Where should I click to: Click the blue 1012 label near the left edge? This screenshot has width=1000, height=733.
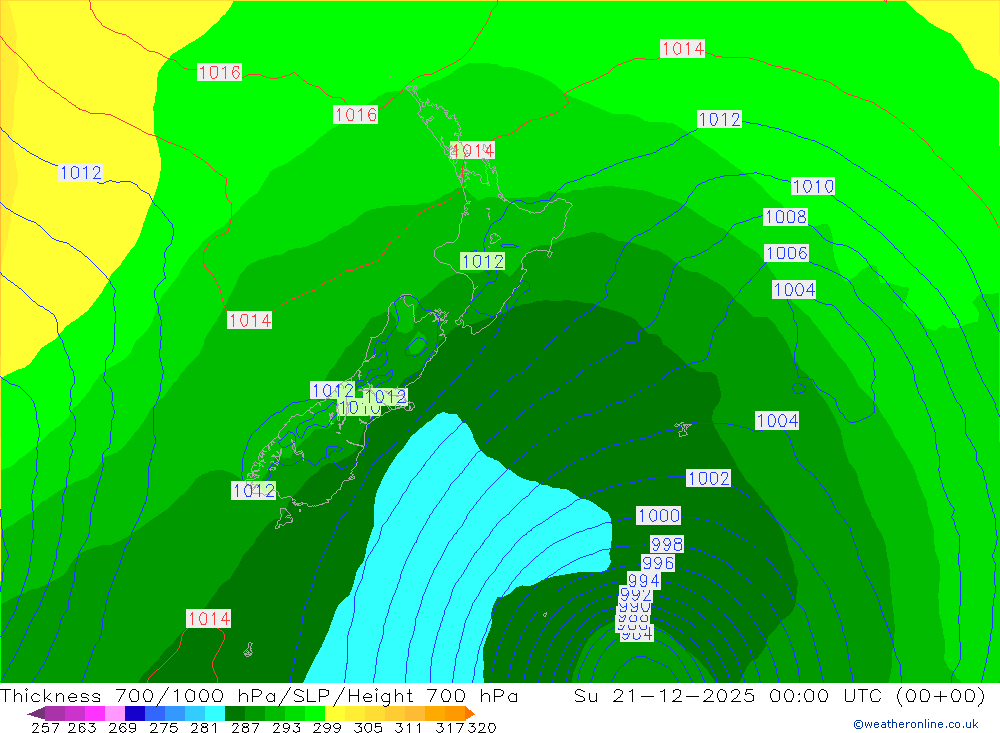click(80, 173)
